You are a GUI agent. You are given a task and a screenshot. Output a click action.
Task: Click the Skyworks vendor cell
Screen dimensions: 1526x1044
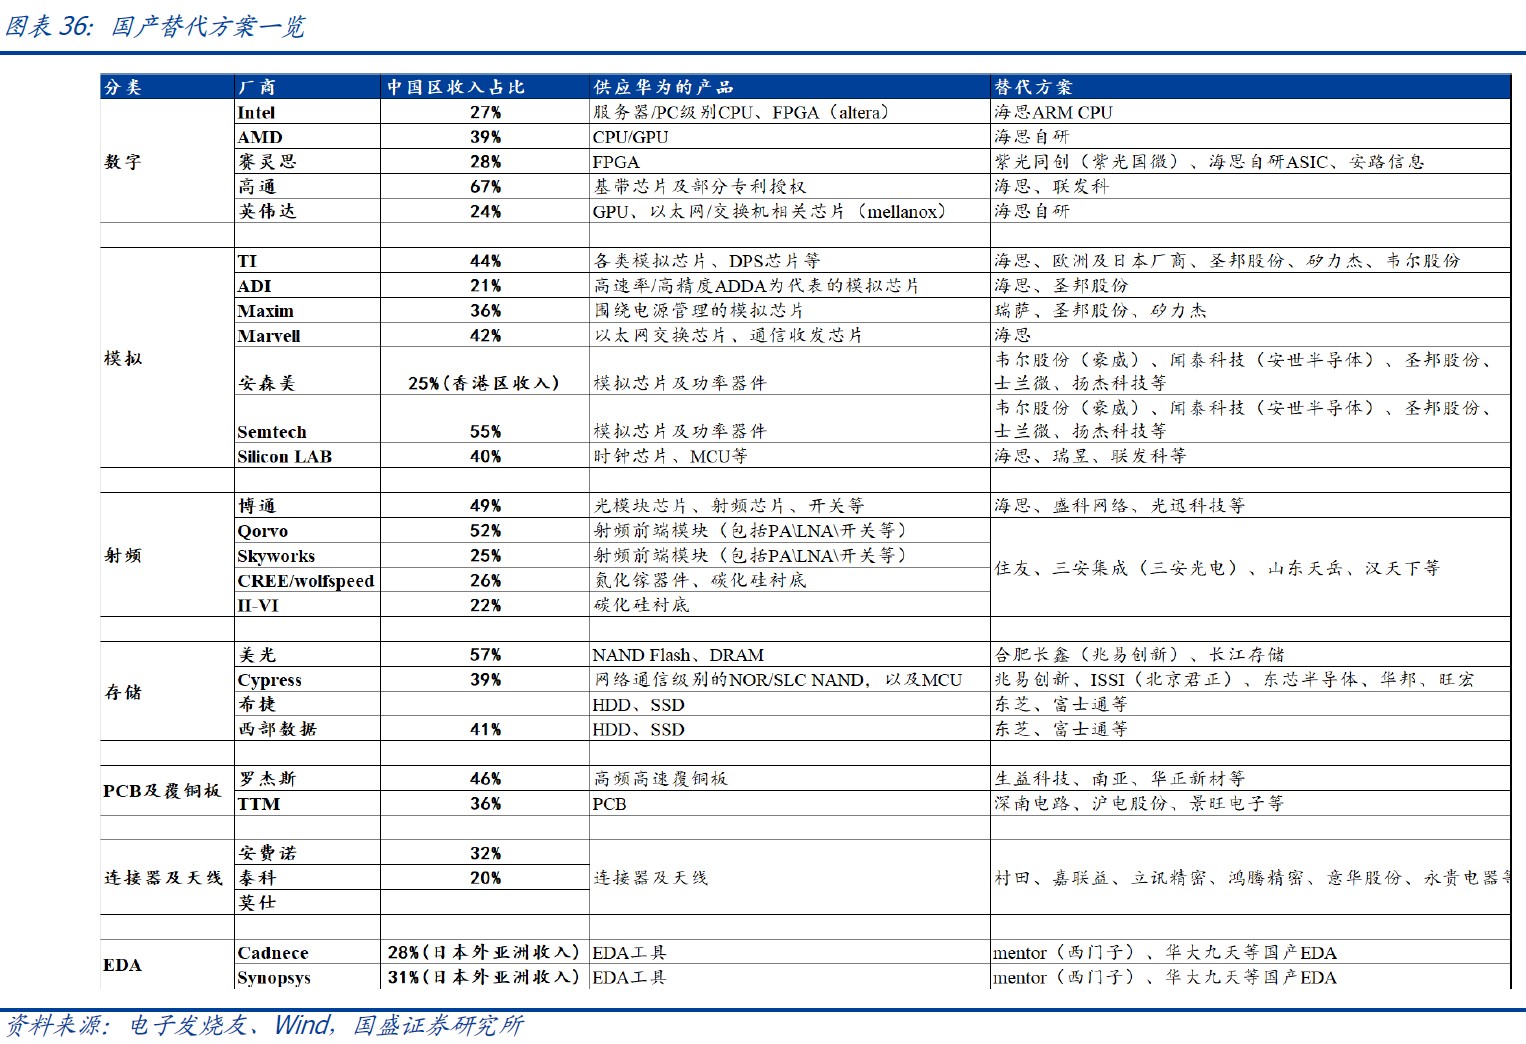pyautogui.click(x=307, y=555)
